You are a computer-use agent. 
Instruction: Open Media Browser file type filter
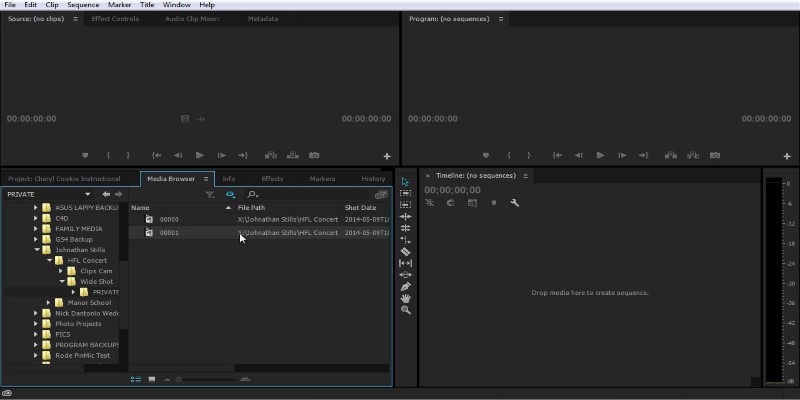[x=210, y=194]
